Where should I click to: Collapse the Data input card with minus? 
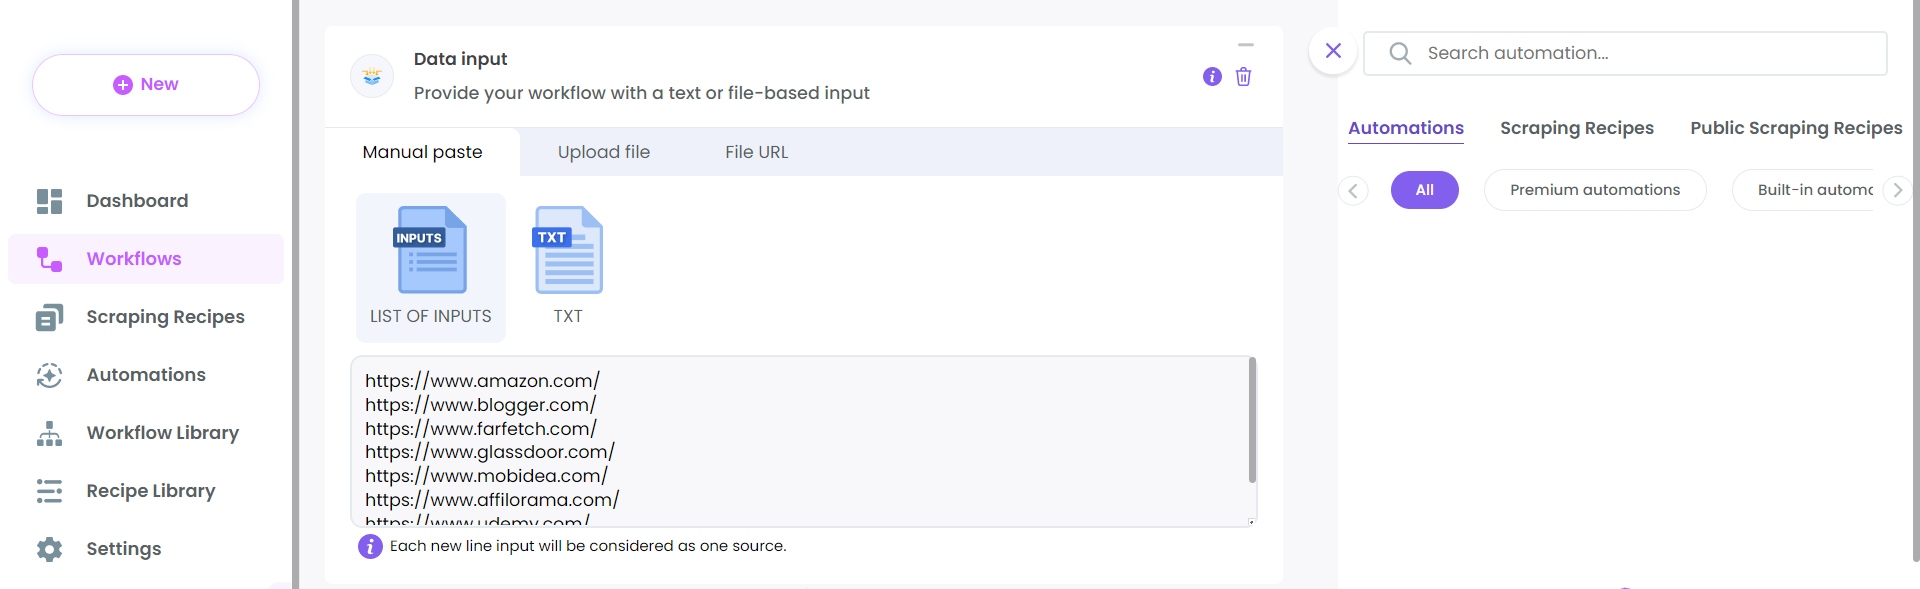(1246, 46)
